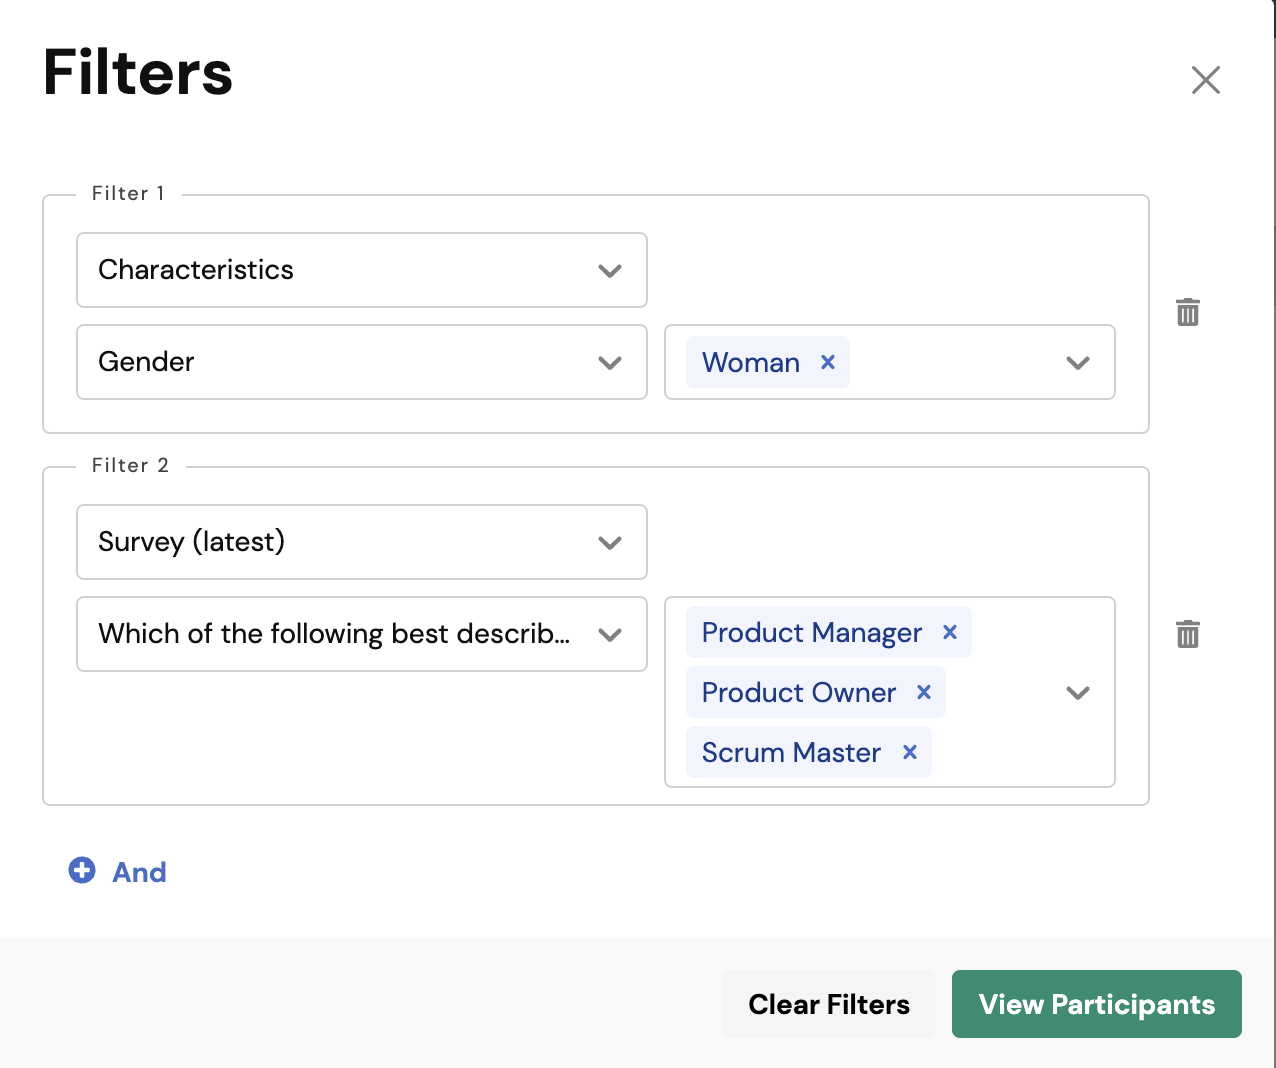The image size is (1276, 1068).
Task: Expand the gender values chevron
Action: 1077,363
